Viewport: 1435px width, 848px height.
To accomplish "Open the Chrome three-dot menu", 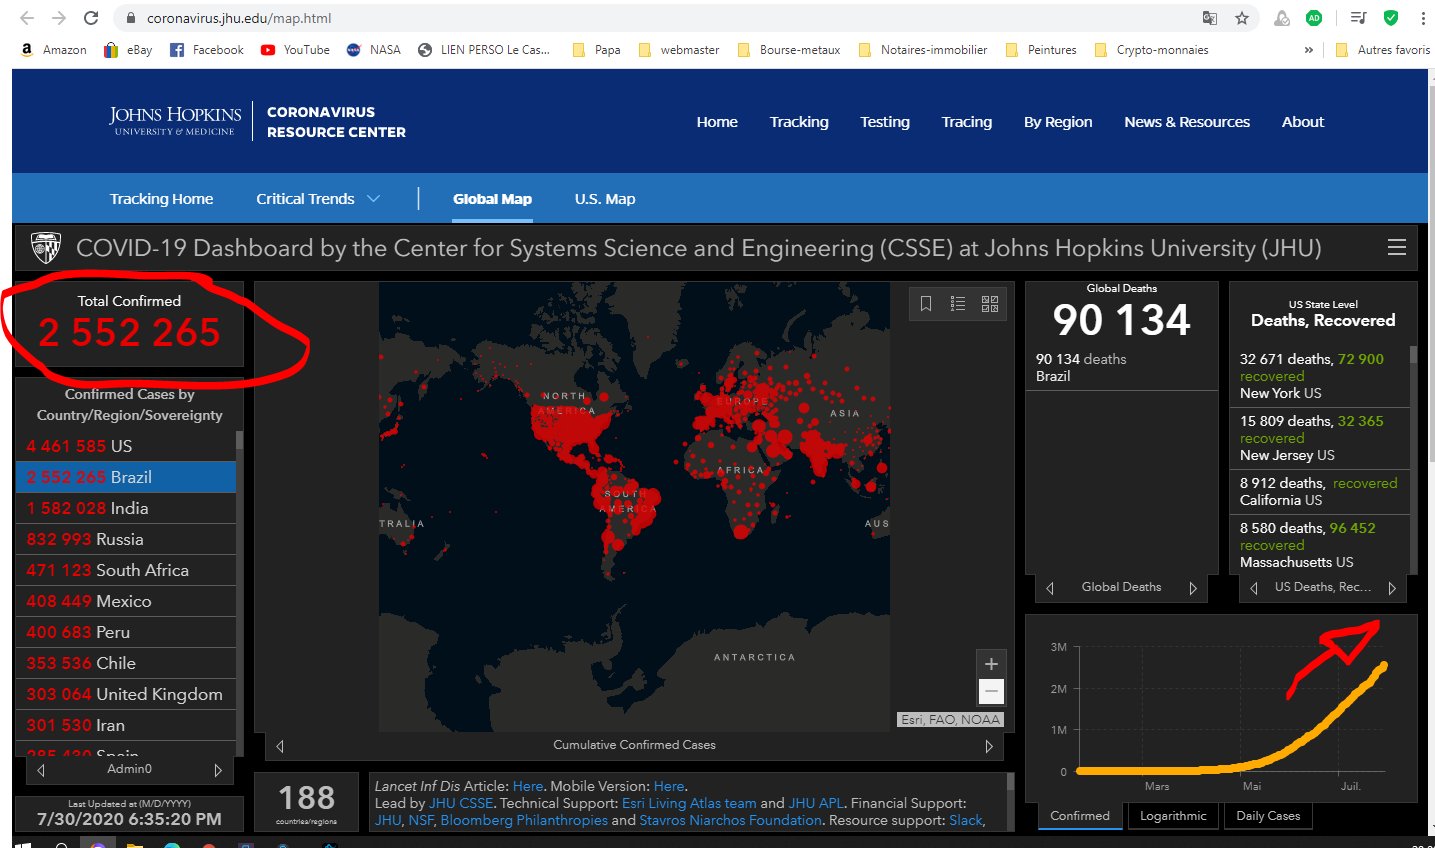I will tap(1423, 18).
